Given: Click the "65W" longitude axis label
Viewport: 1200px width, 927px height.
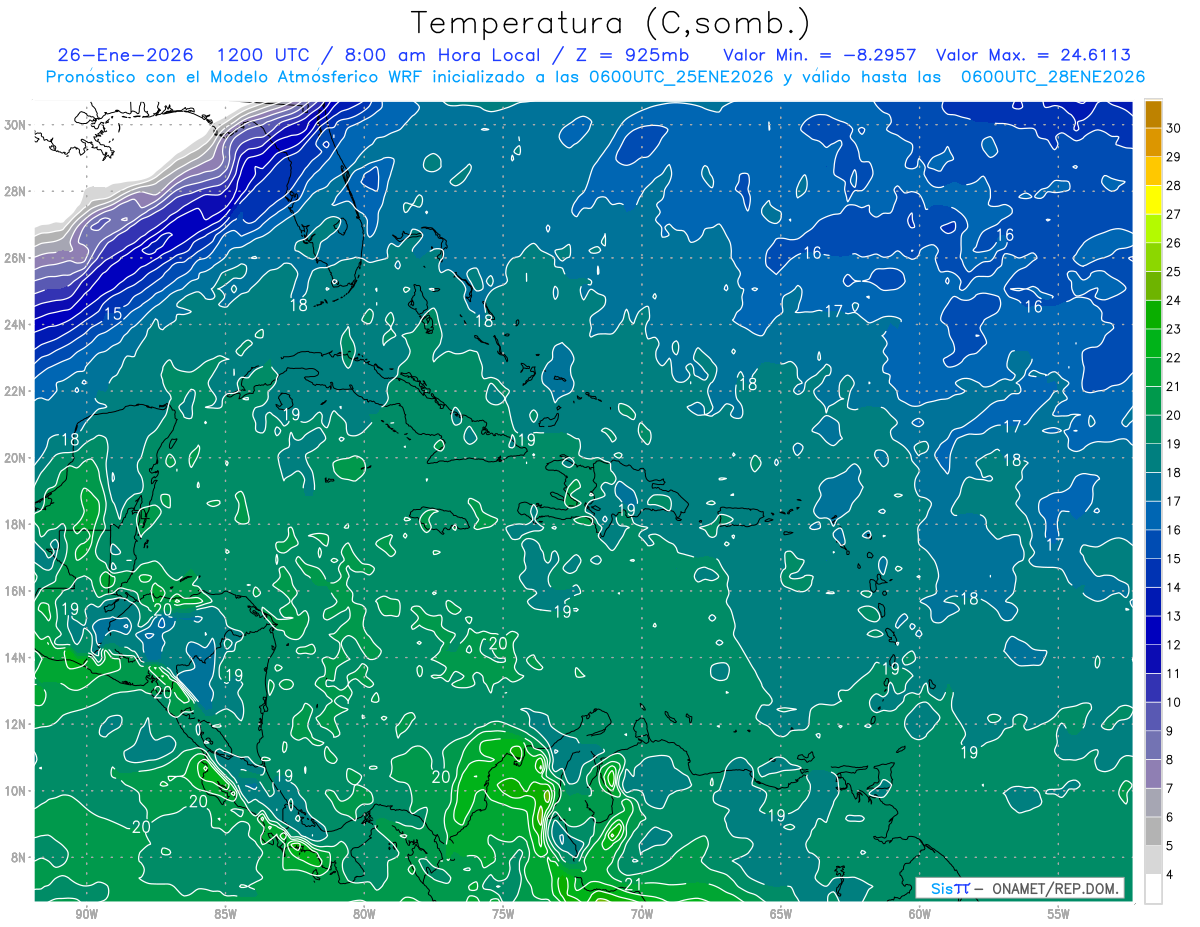Looking at the screenshot, I should click(x=781, y=916).
